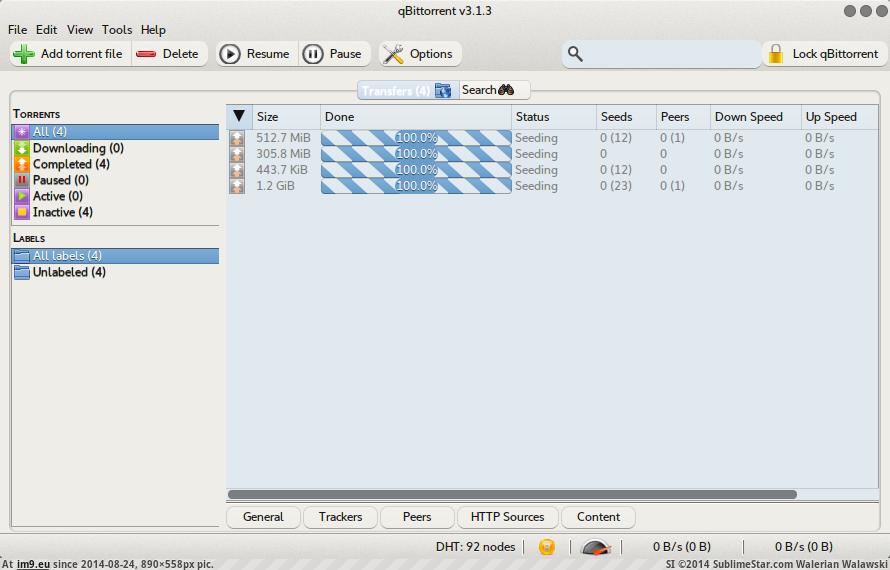
Task: Open the General details tab
Action: coord(263,517)
